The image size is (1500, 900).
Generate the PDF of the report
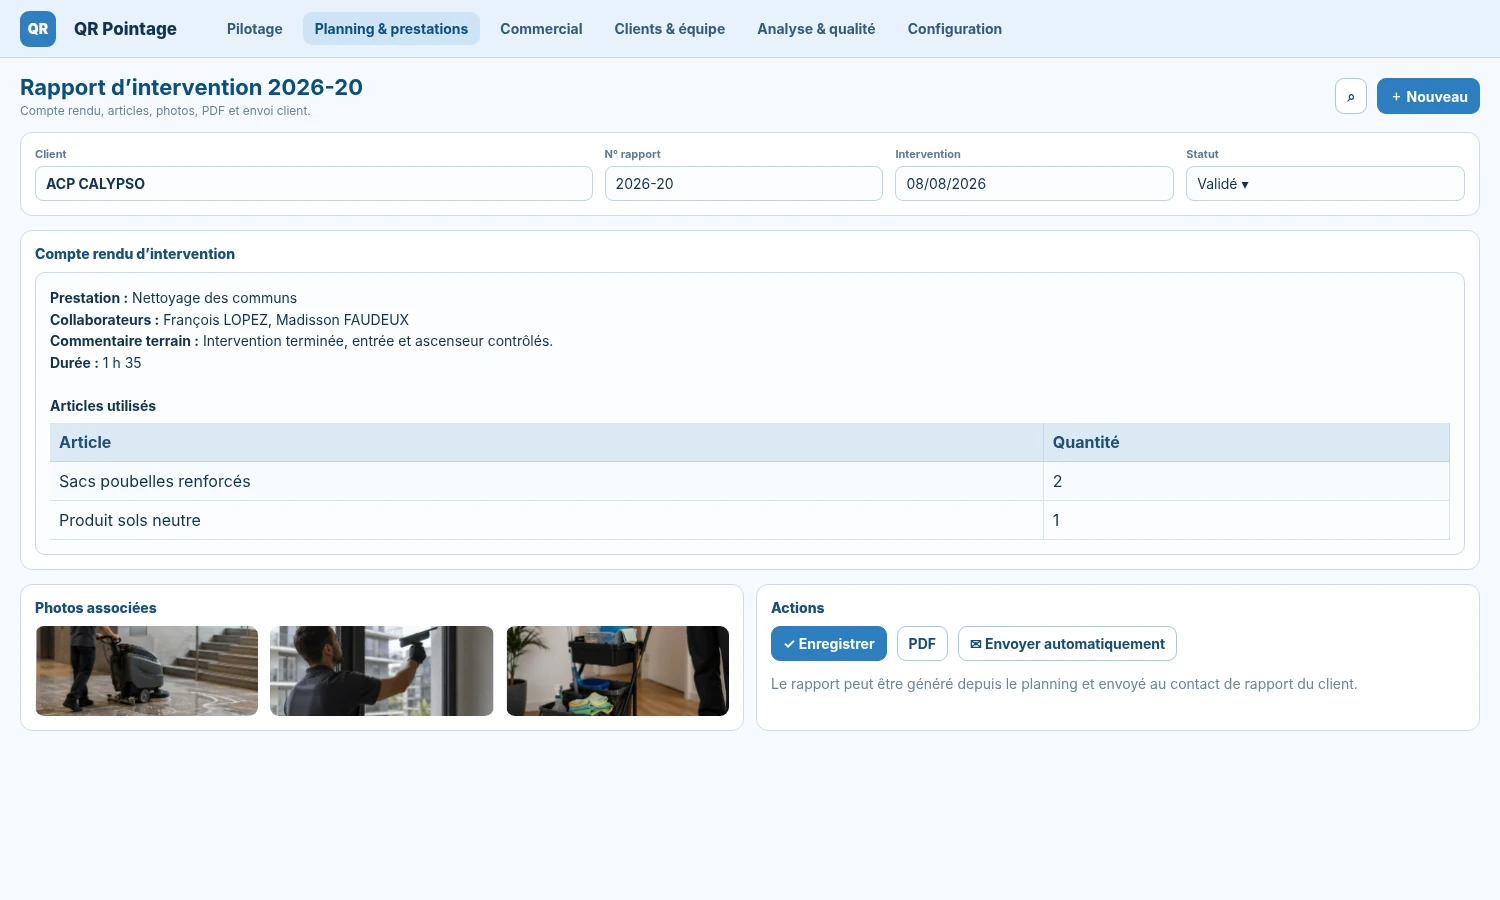(922, 644)
